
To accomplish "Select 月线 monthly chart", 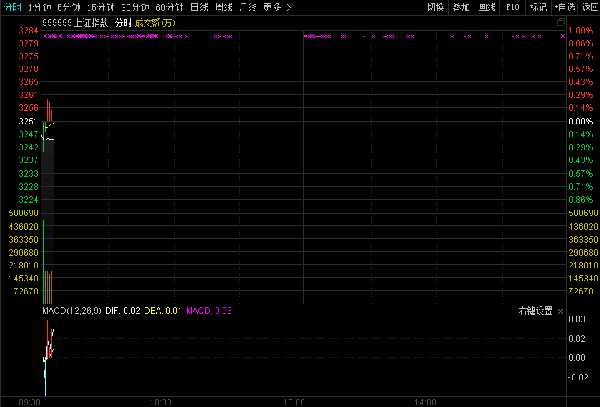I will [x=249, y=7].
